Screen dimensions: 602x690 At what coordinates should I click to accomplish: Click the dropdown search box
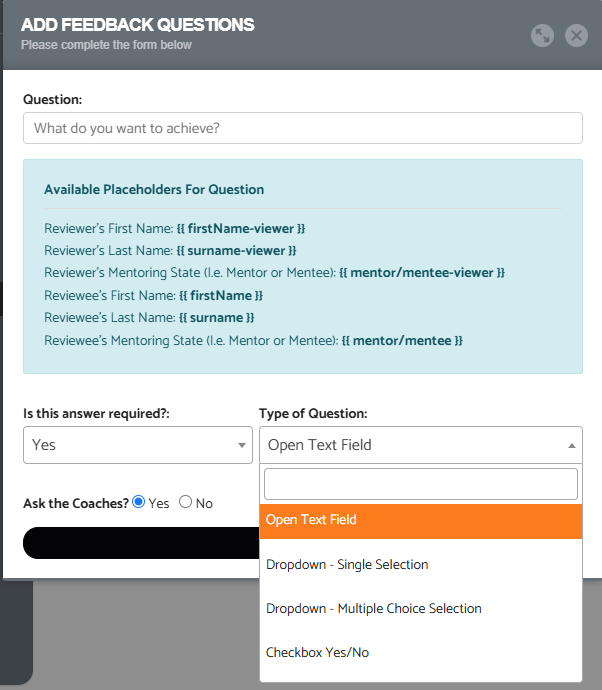(421, 484)
